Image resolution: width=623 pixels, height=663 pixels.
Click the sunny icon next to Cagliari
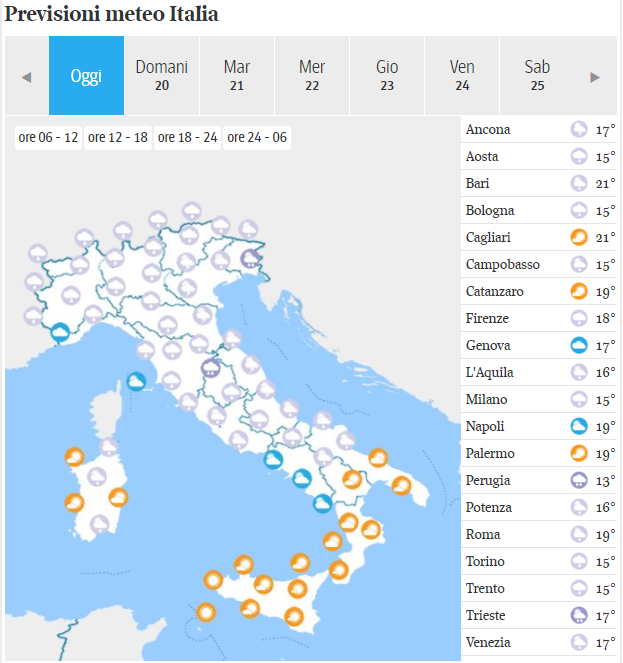point(578,238)
